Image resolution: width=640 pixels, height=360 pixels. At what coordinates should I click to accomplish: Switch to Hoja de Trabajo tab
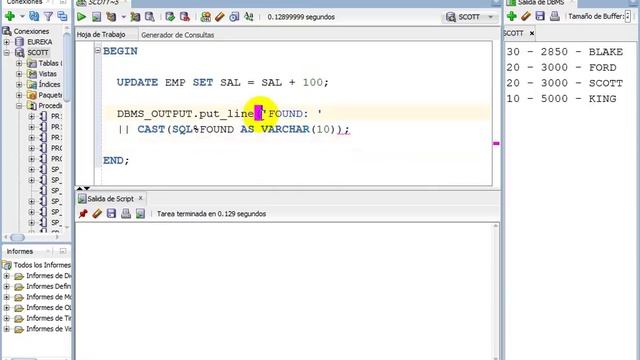[101, 35]
